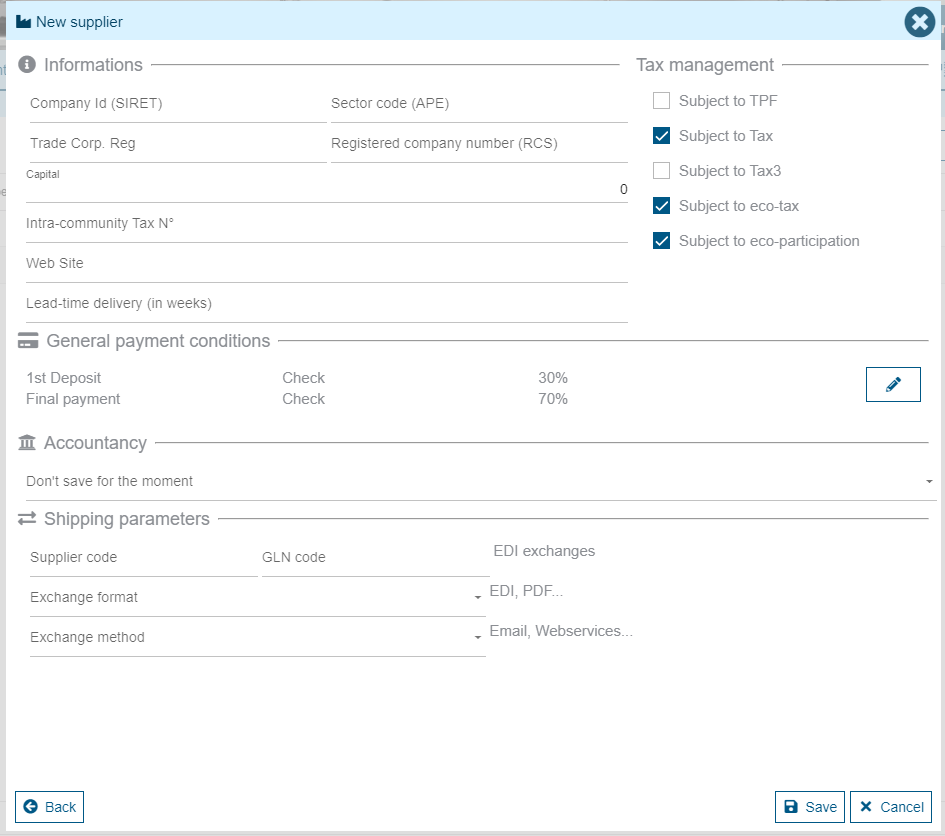The height and width of the screenshot is (836, 945).
Task: Enable Subject to TPF checkbox
Action: 661,101
